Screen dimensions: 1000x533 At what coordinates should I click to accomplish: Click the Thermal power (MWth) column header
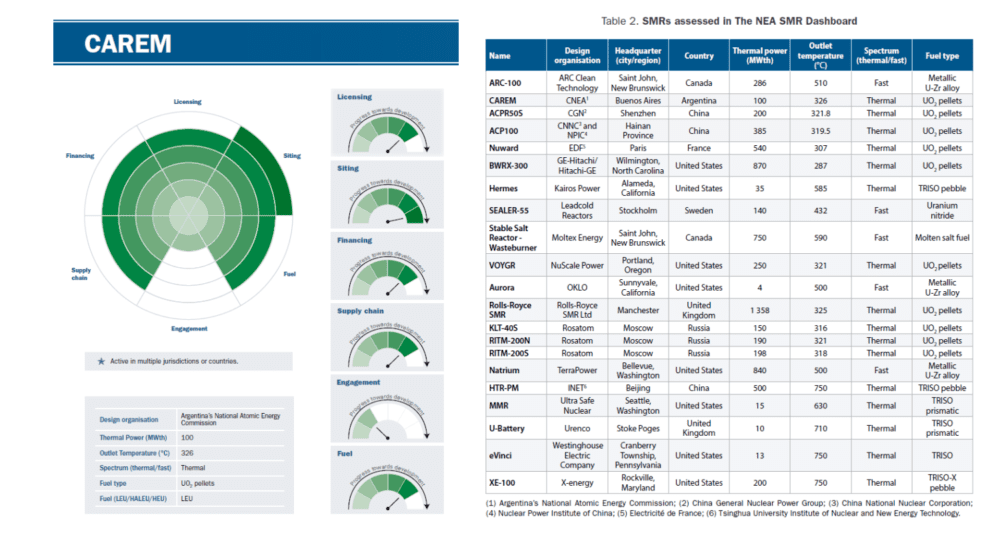coord(758,56)
